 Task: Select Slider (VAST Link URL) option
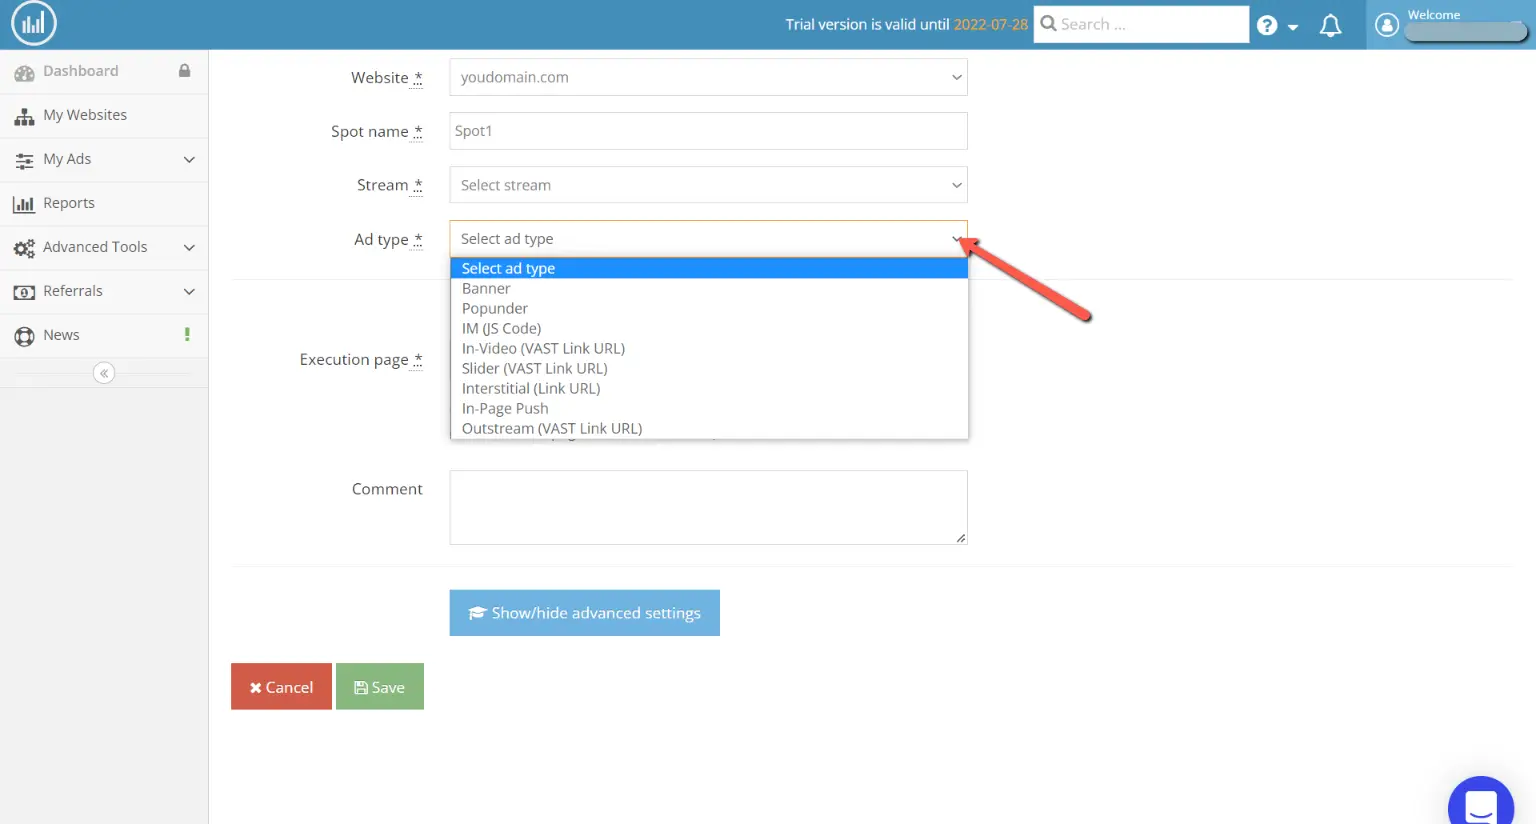pos(709,368)
